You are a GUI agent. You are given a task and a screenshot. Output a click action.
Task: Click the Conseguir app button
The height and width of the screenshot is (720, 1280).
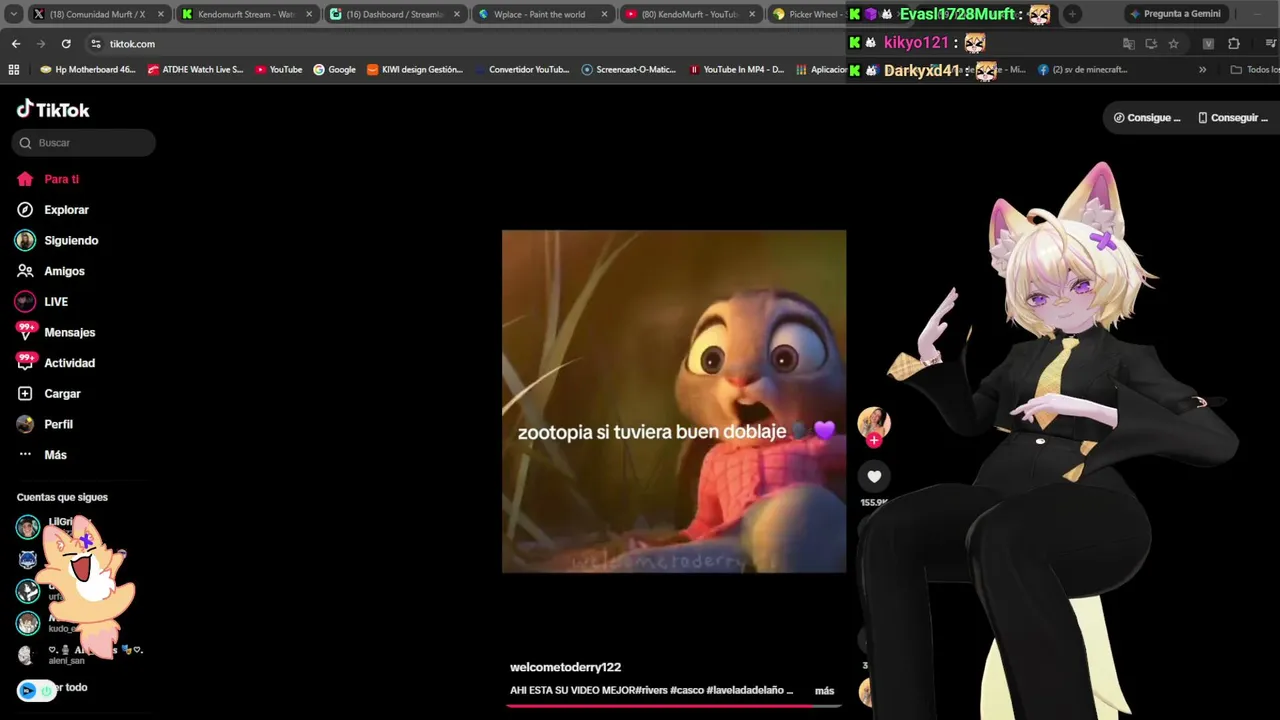tap(1233, 118)
